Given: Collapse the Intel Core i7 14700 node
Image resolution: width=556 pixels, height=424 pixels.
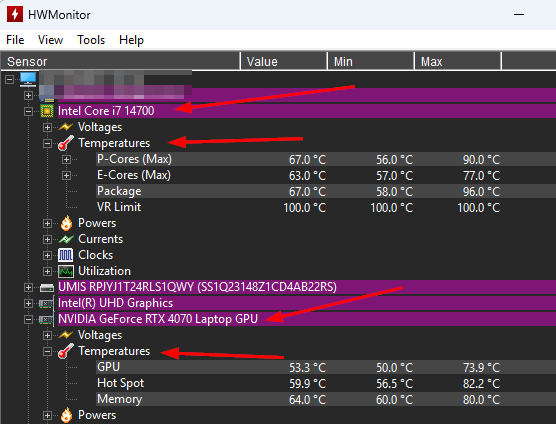Looking at the screenshot, I should [x=28, y=111].
